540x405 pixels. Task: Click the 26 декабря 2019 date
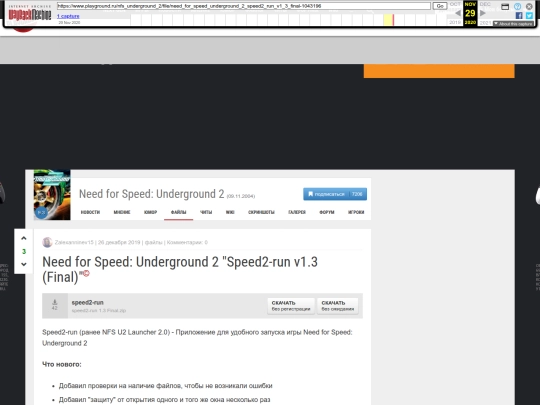coord(119,242)
